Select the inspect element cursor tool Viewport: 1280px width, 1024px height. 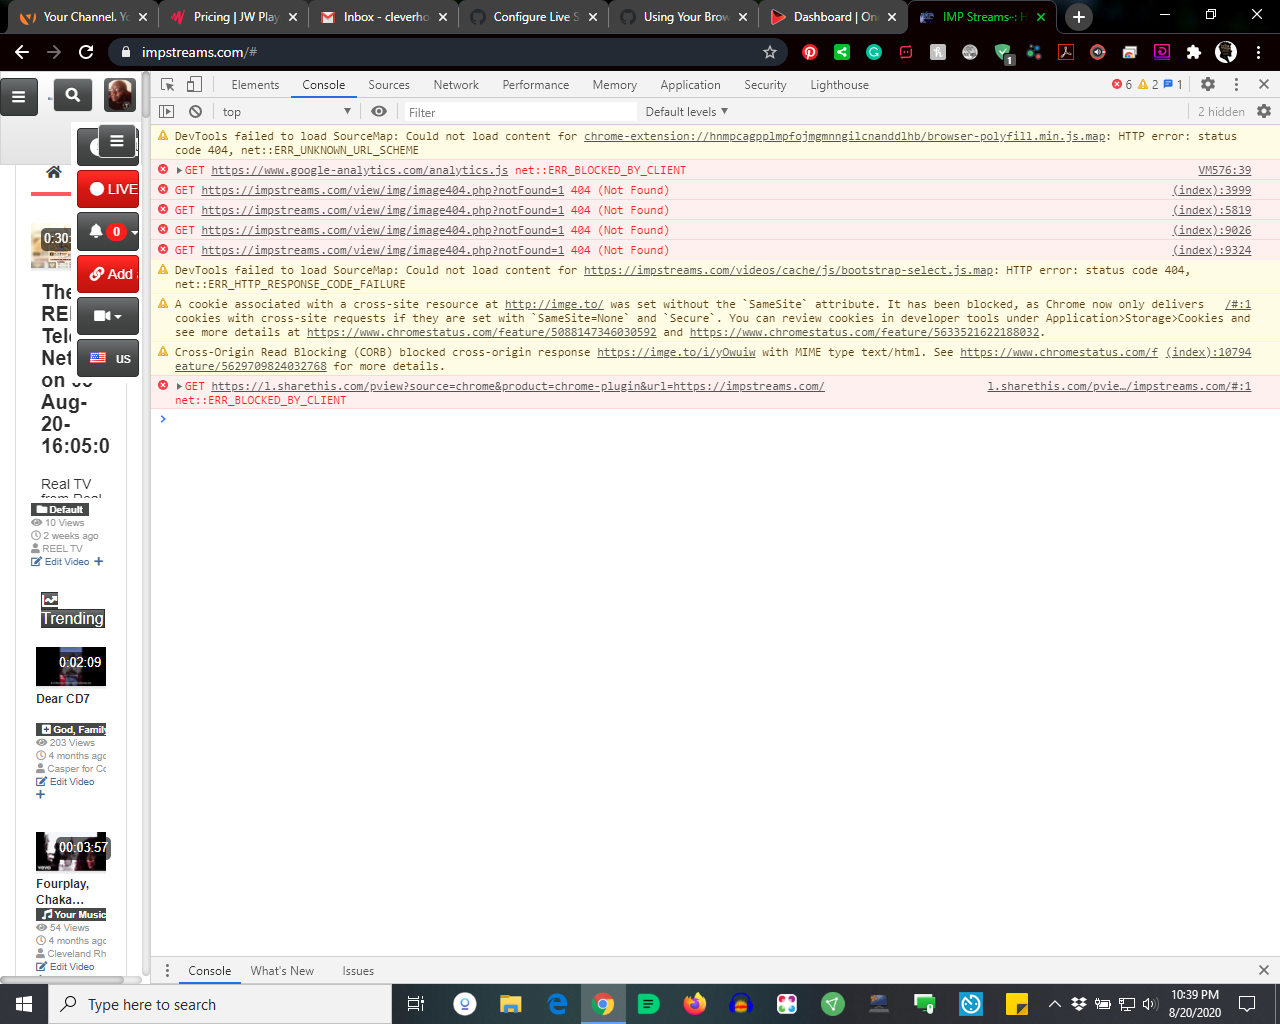(166, 84)
